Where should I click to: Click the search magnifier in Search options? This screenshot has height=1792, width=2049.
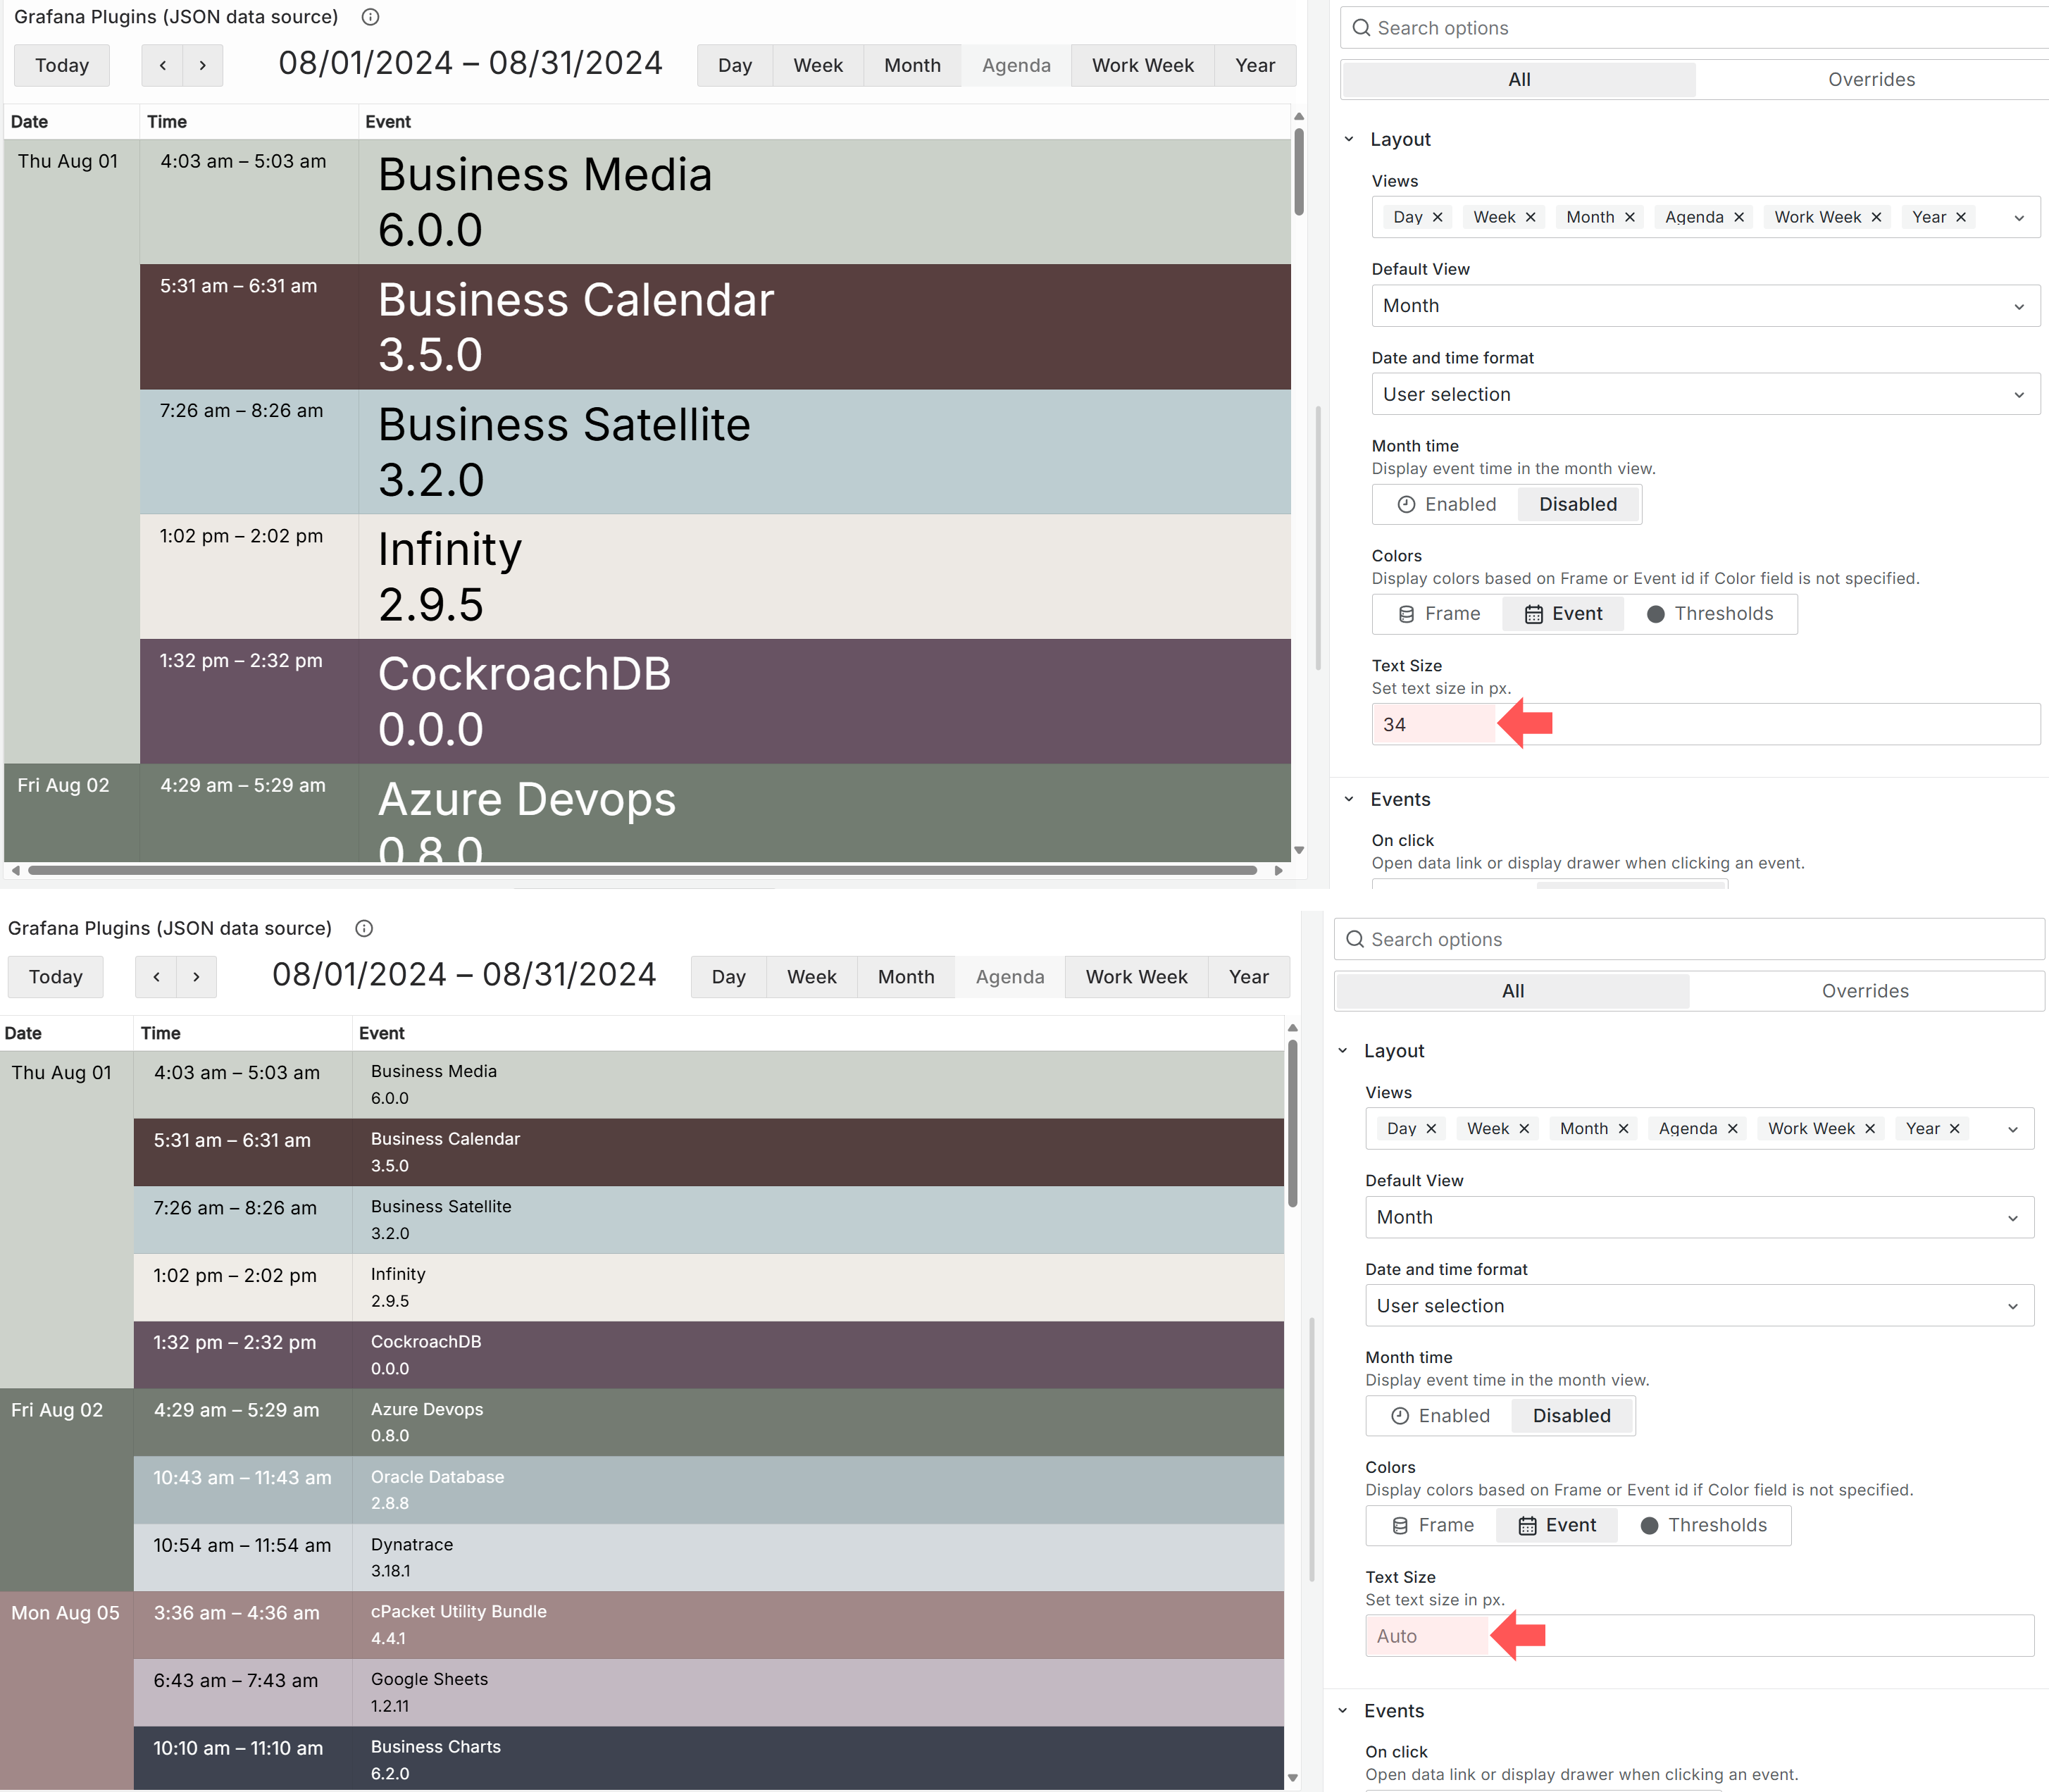click(1363, 27)
